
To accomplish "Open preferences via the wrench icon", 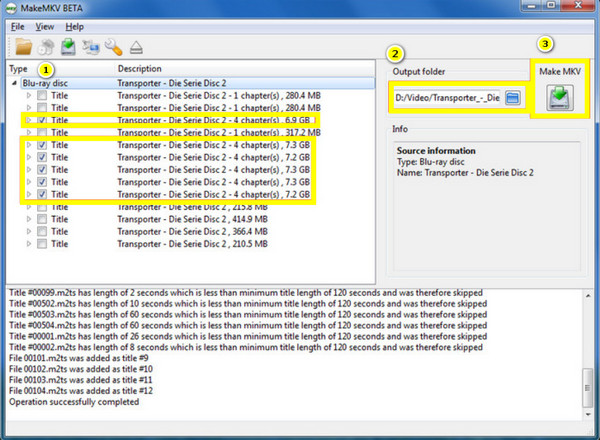I will [x=114, y=47].
